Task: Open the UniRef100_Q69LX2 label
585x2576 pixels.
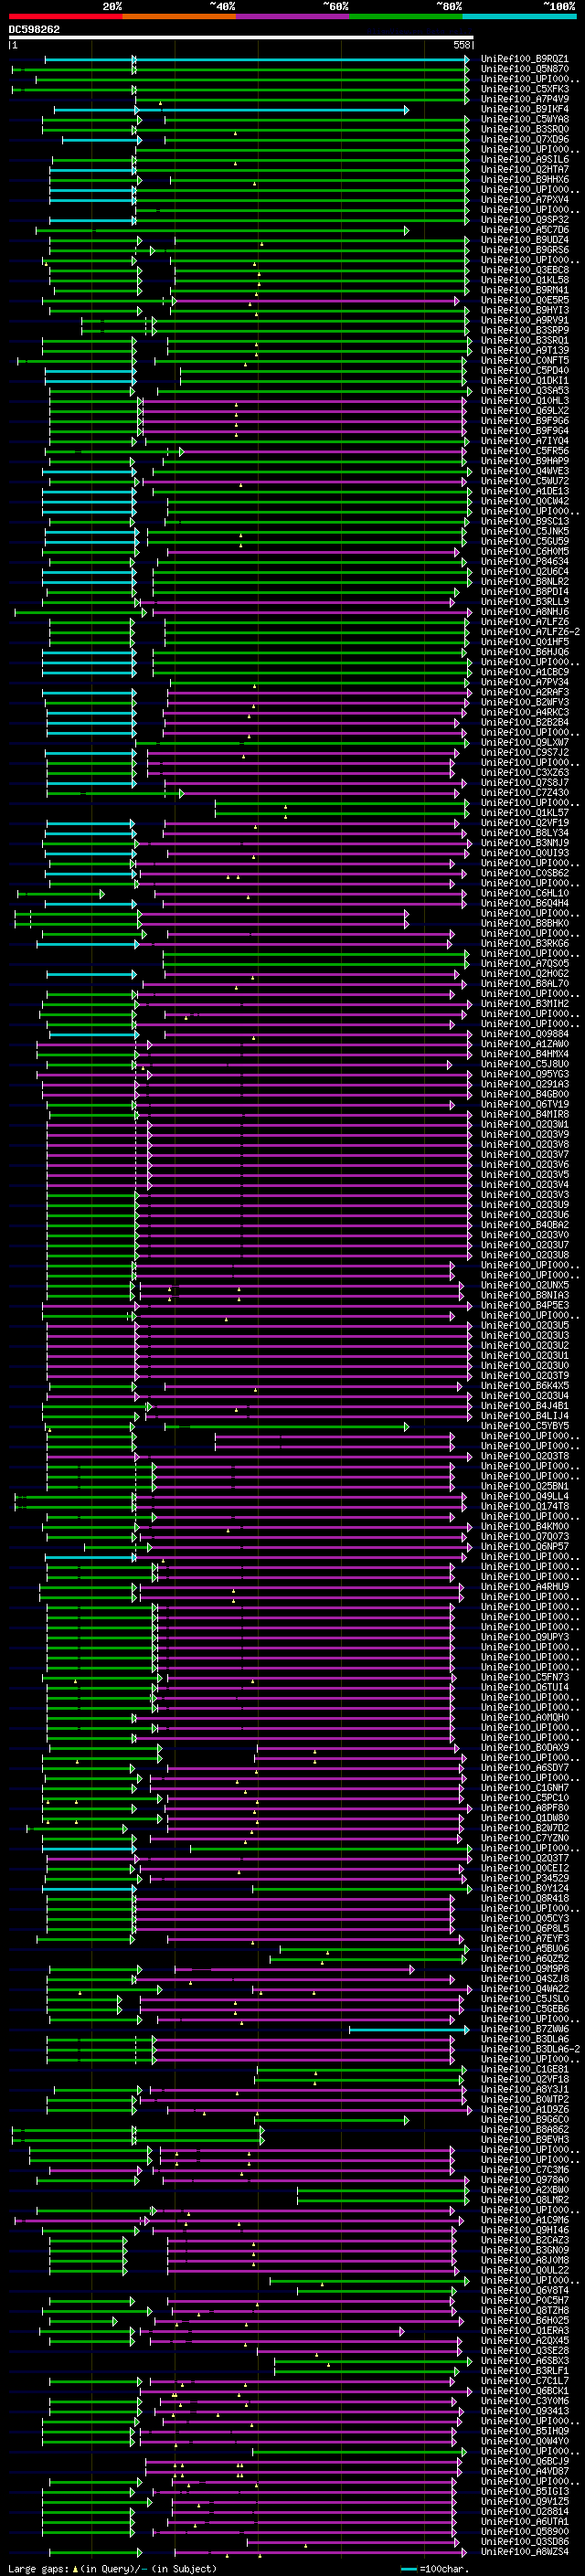Action: click(525, 411)
